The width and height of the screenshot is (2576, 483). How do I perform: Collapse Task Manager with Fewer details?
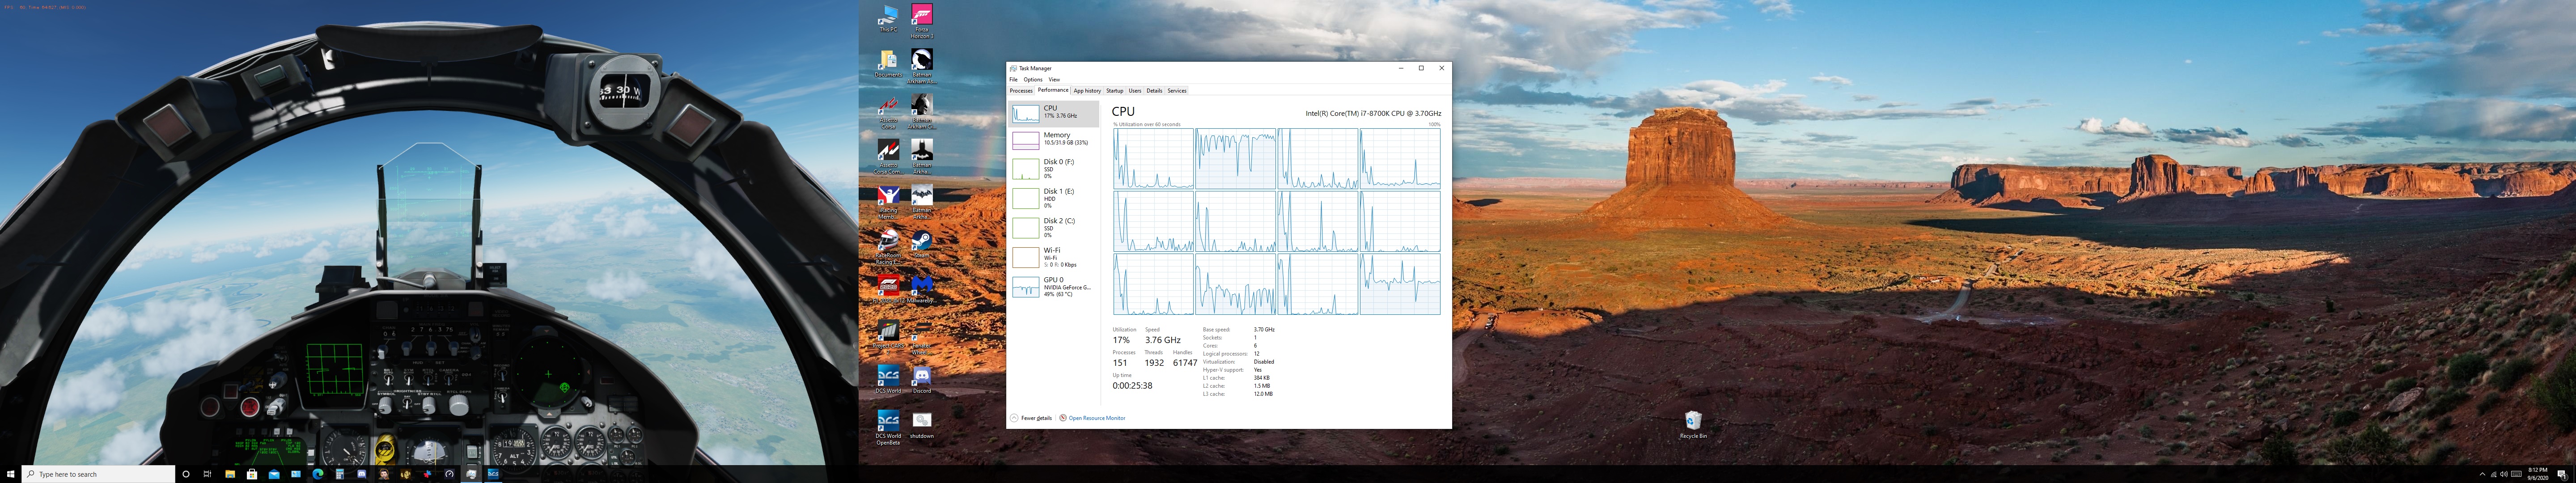pos(1031,418)
